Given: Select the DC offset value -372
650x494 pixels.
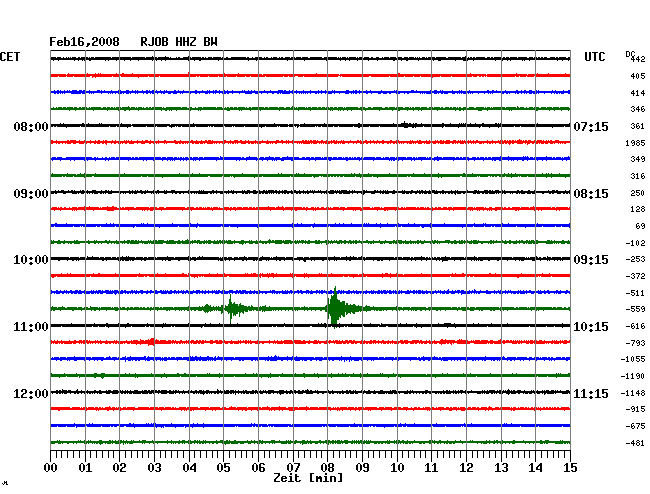Looking at the screenshot, I should coord(635,276).
